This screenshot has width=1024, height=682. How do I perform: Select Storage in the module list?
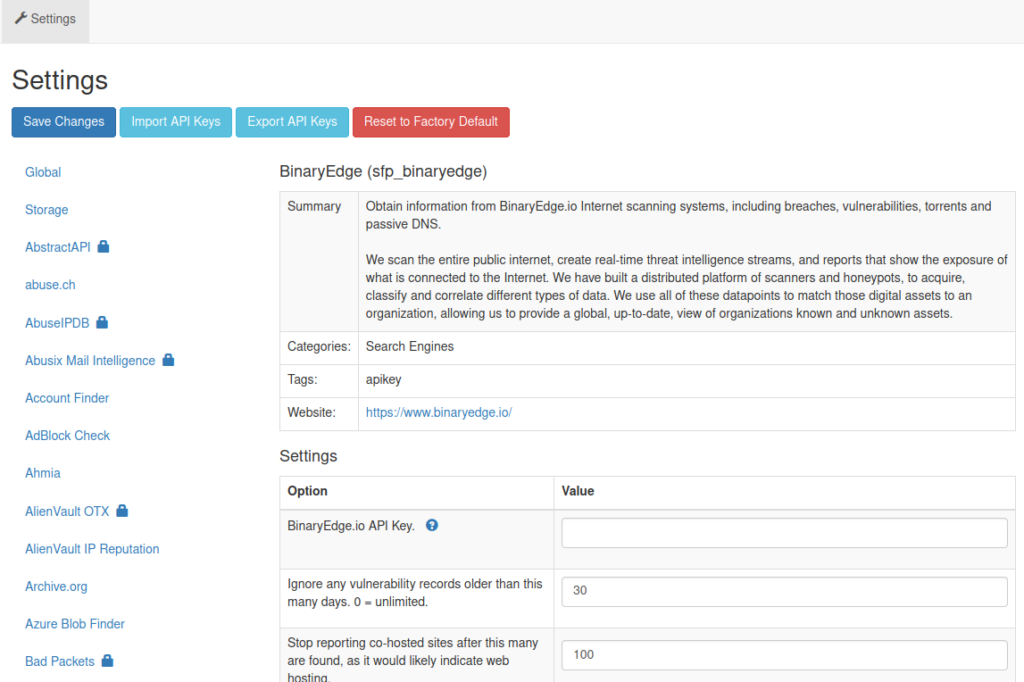coord(46,210)
